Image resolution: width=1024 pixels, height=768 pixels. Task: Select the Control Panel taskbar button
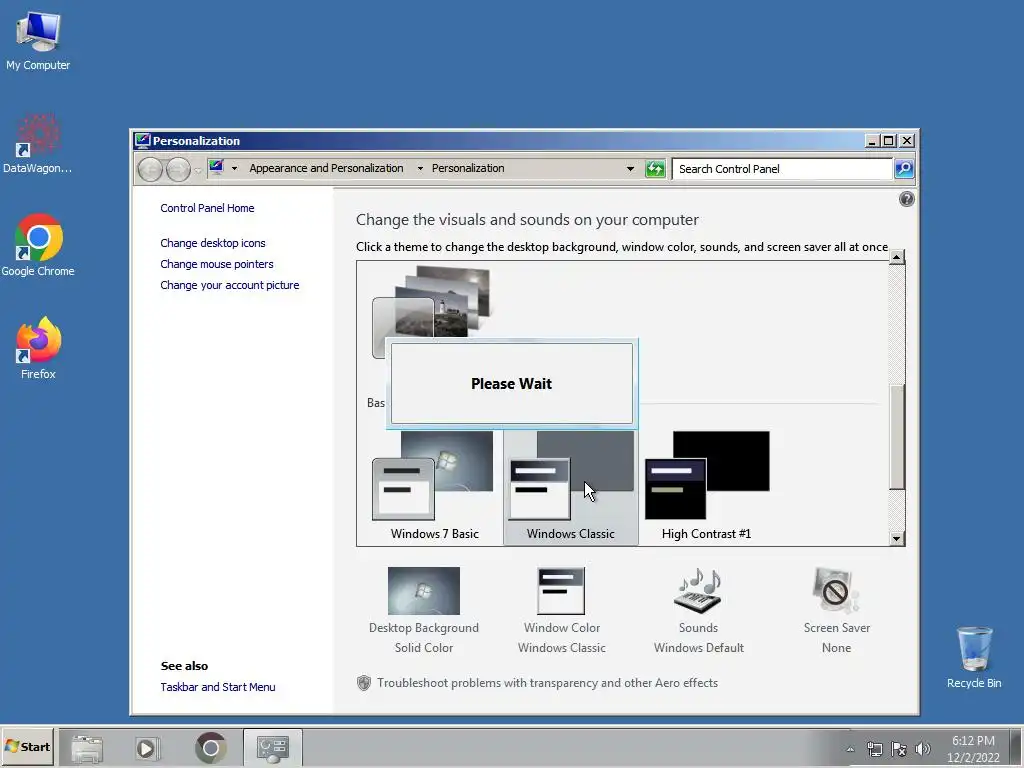(272, 748)
